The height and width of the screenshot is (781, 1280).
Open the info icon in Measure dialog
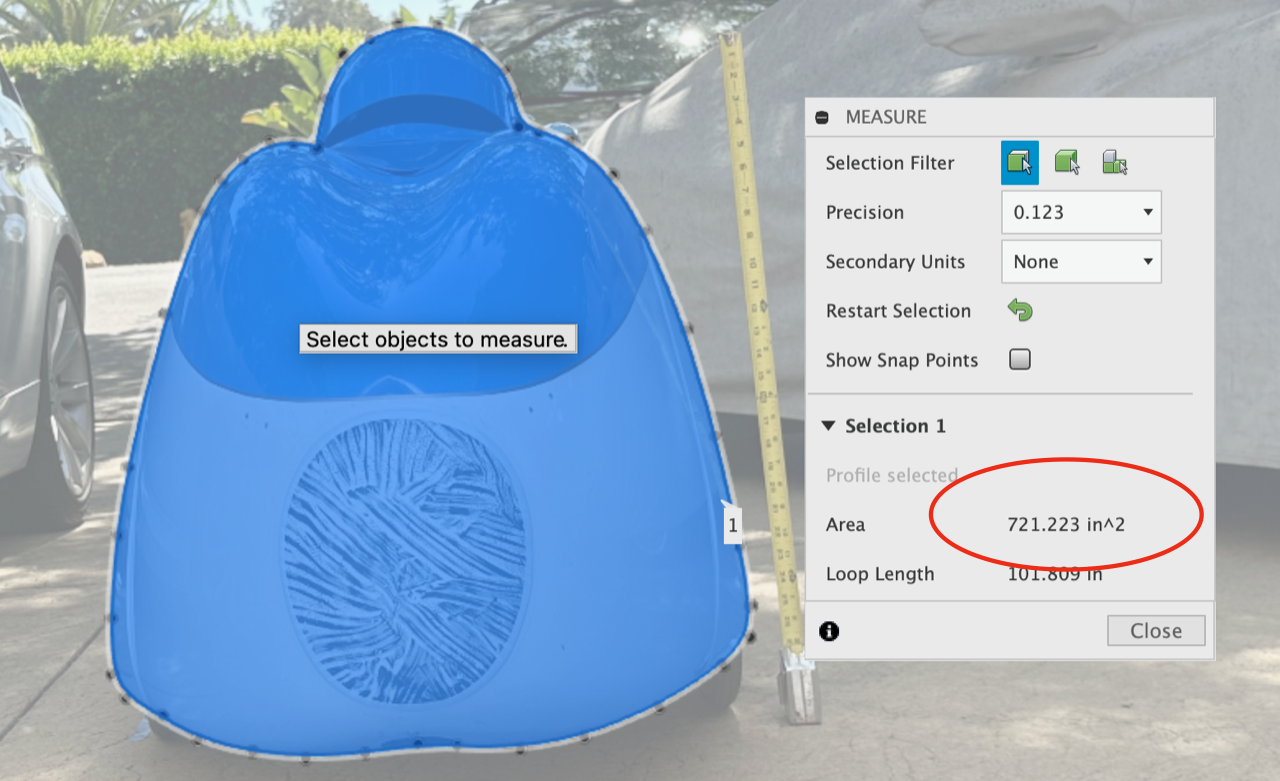point(829,631)
